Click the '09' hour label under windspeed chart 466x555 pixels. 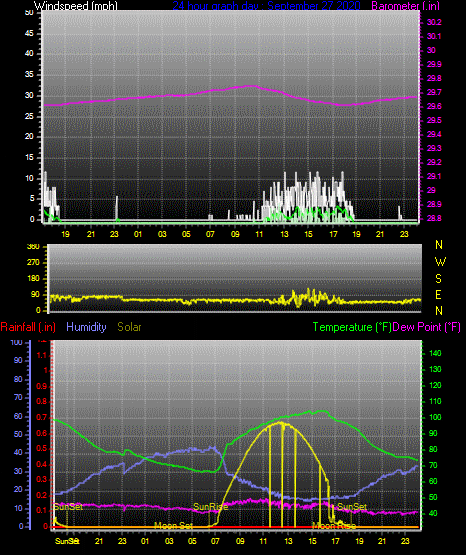tap(235, 234)
